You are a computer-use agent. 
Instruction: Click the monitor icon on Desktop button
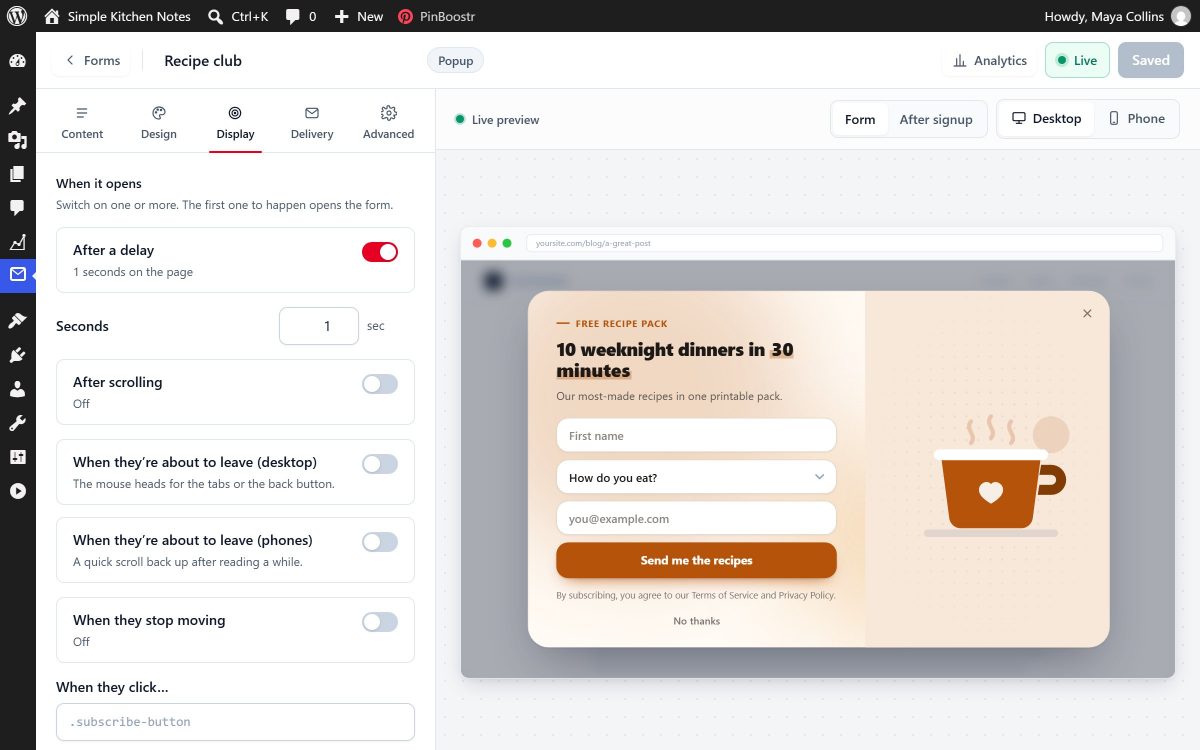coord(1019,118)
